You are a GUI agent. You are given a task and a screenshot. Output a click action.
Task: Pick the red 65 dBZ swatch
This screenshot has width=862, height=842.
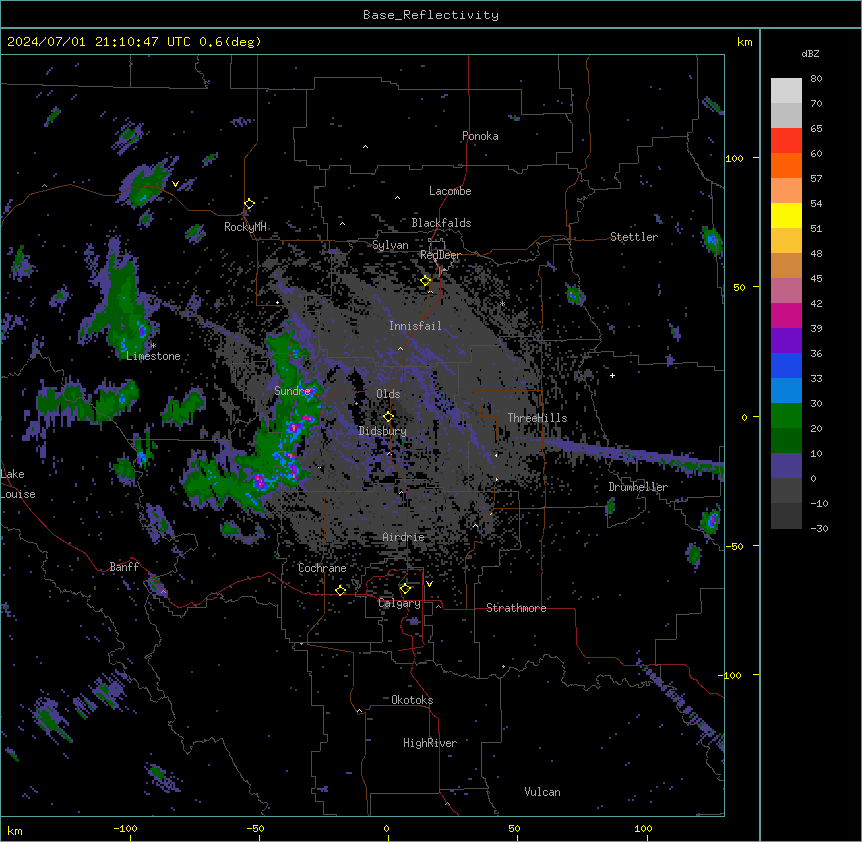point(786,141)
